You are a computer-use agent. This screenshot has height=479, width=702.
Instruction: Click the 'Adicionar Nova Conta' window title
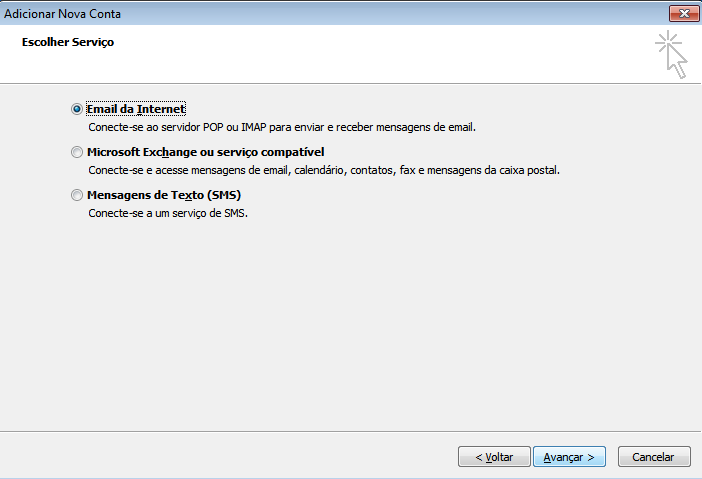(63, 14)
